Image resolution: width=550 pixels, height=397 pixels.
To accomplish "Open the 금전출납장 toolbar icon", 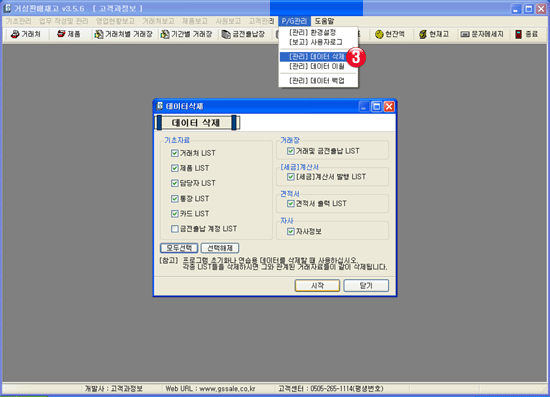I will (243, 34).
